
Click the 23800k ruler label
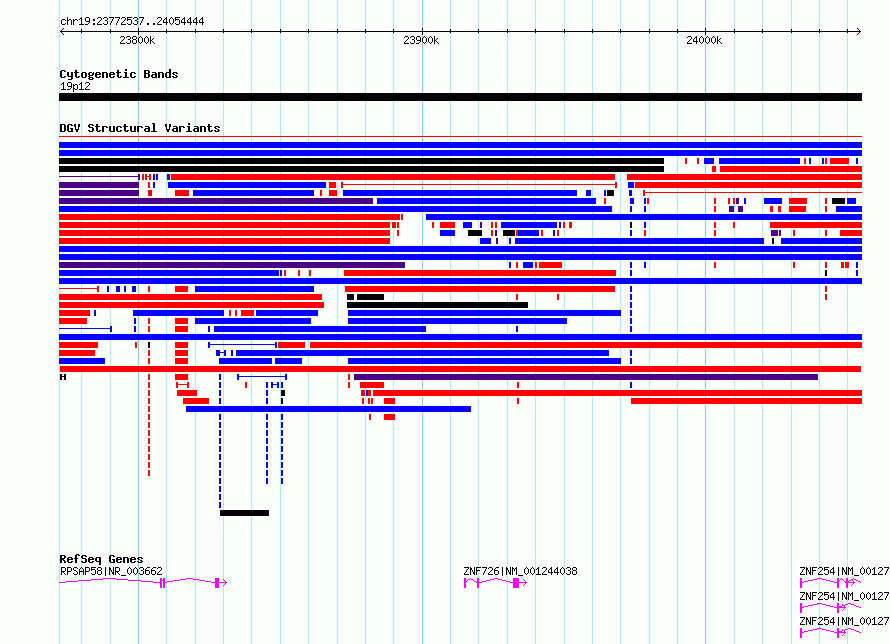point(137,40)
